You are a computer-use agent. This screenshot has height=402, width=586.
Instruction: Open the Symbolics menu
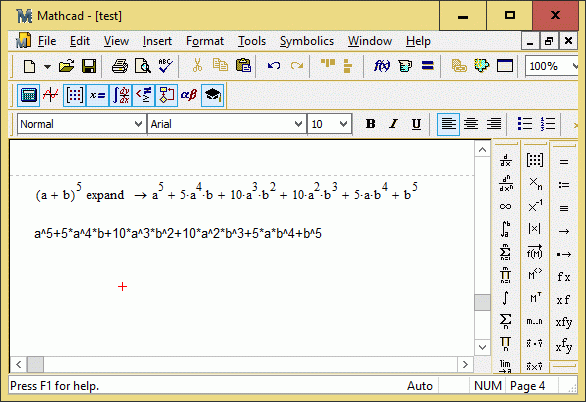[307, 41]
